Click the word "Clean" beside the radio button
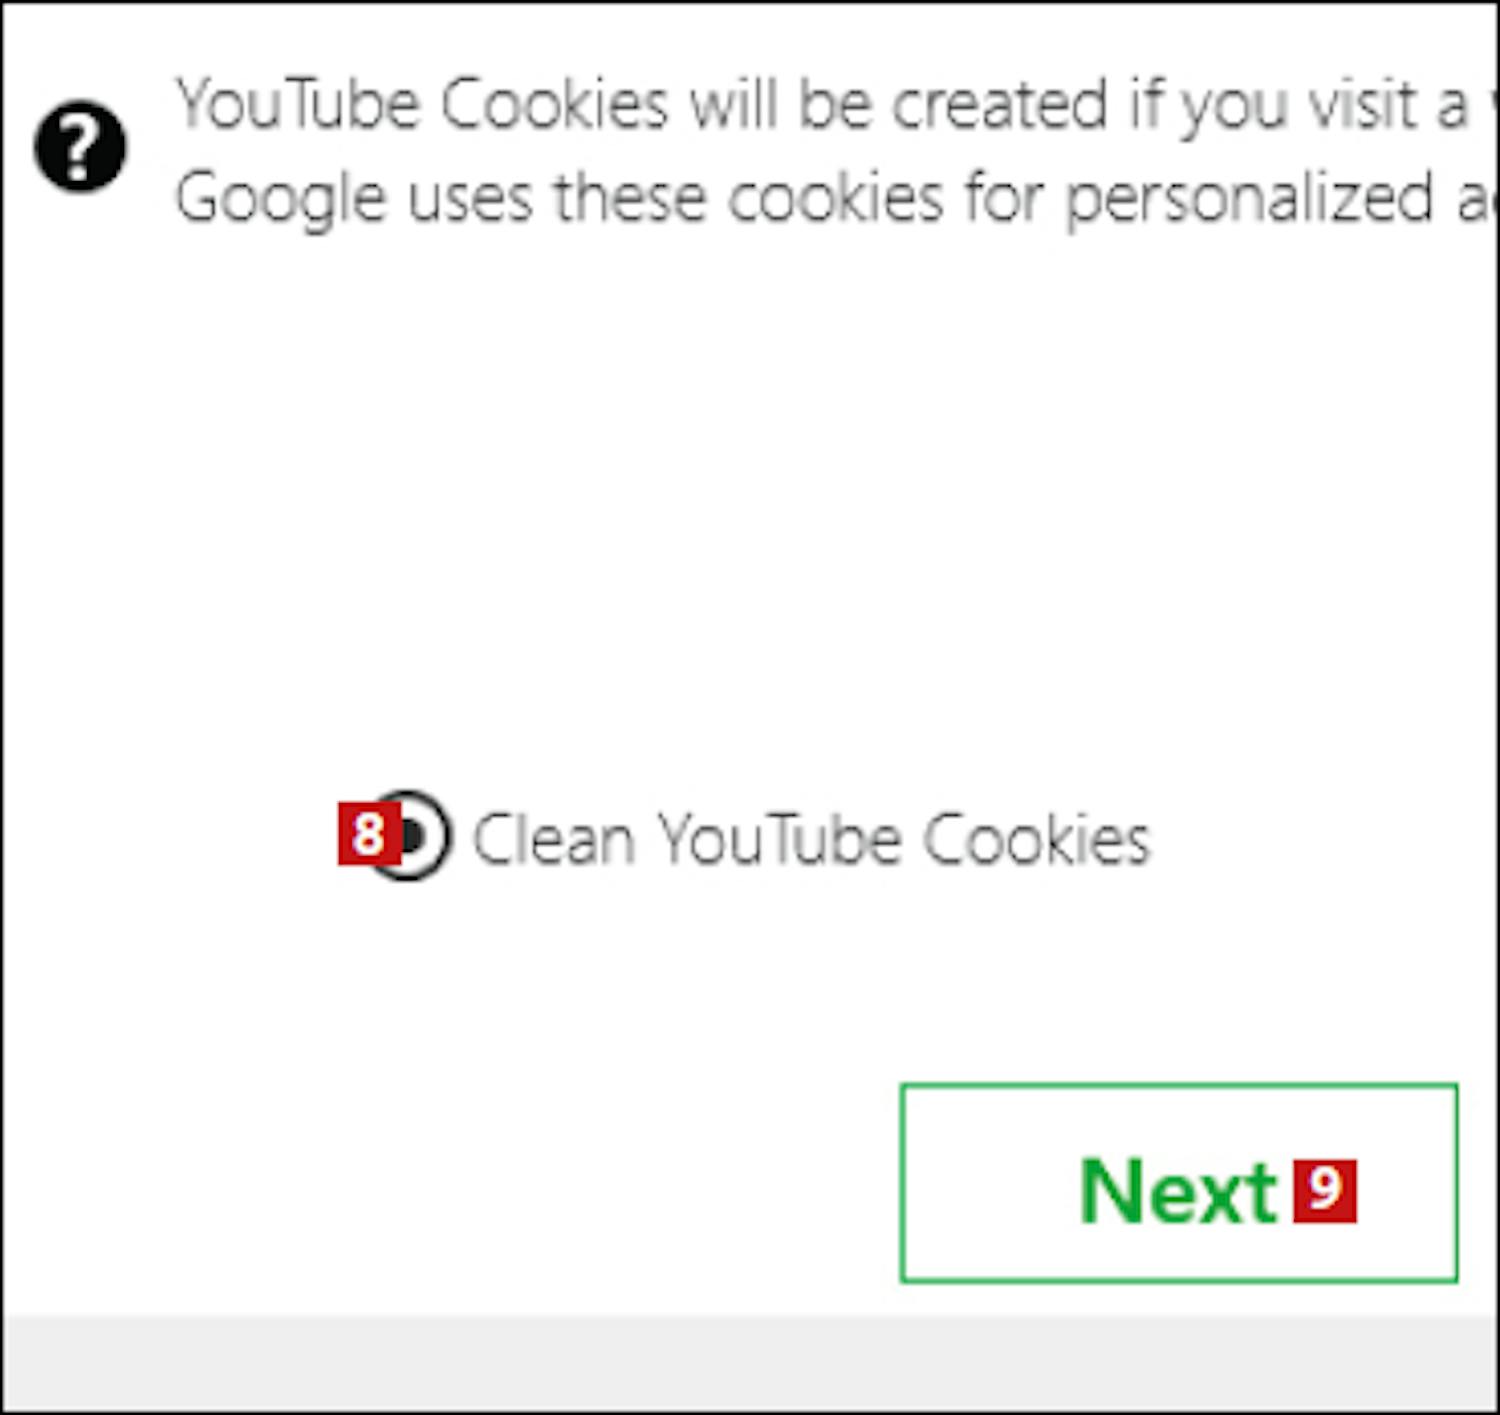 (554, 838)
